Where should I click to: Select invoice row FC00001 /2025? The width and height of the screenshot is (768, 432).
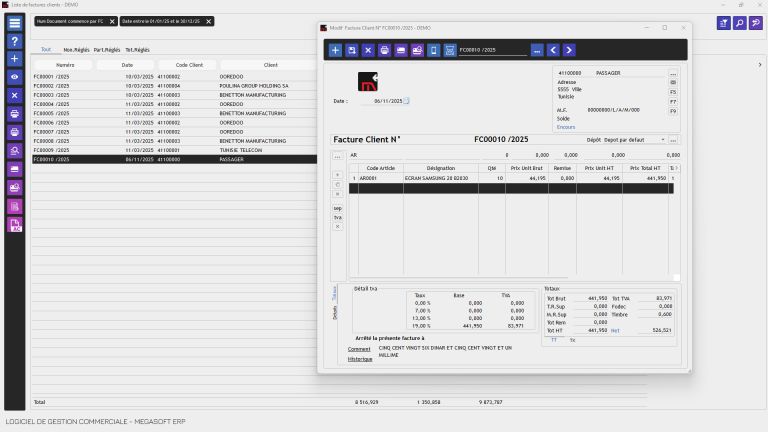tap(174, 77)
